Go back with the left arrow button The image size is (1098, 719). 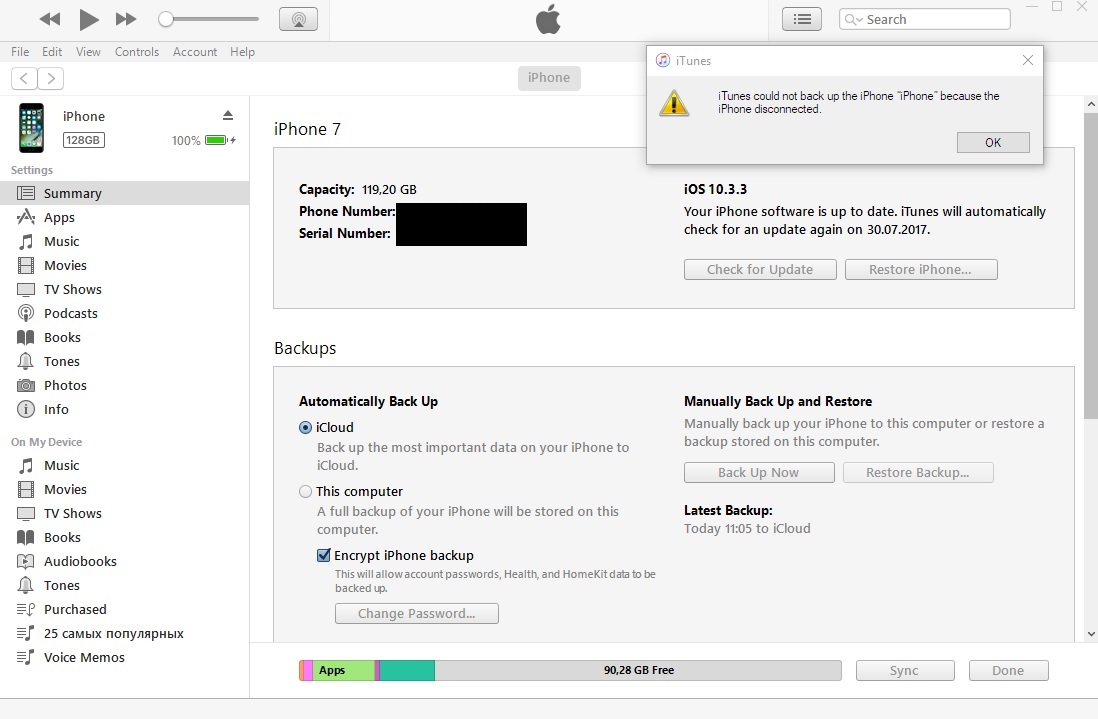(24, 78)
